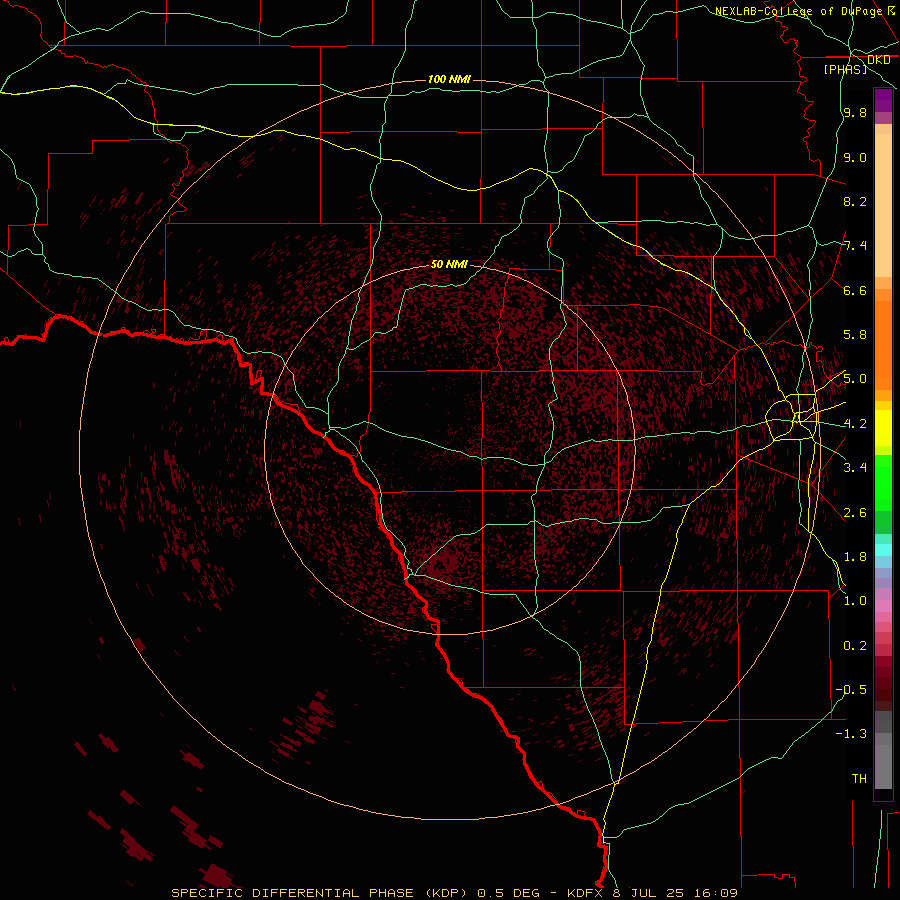Click the 5.8 scale label
900x900 pixels.
(x=855, y=335)
